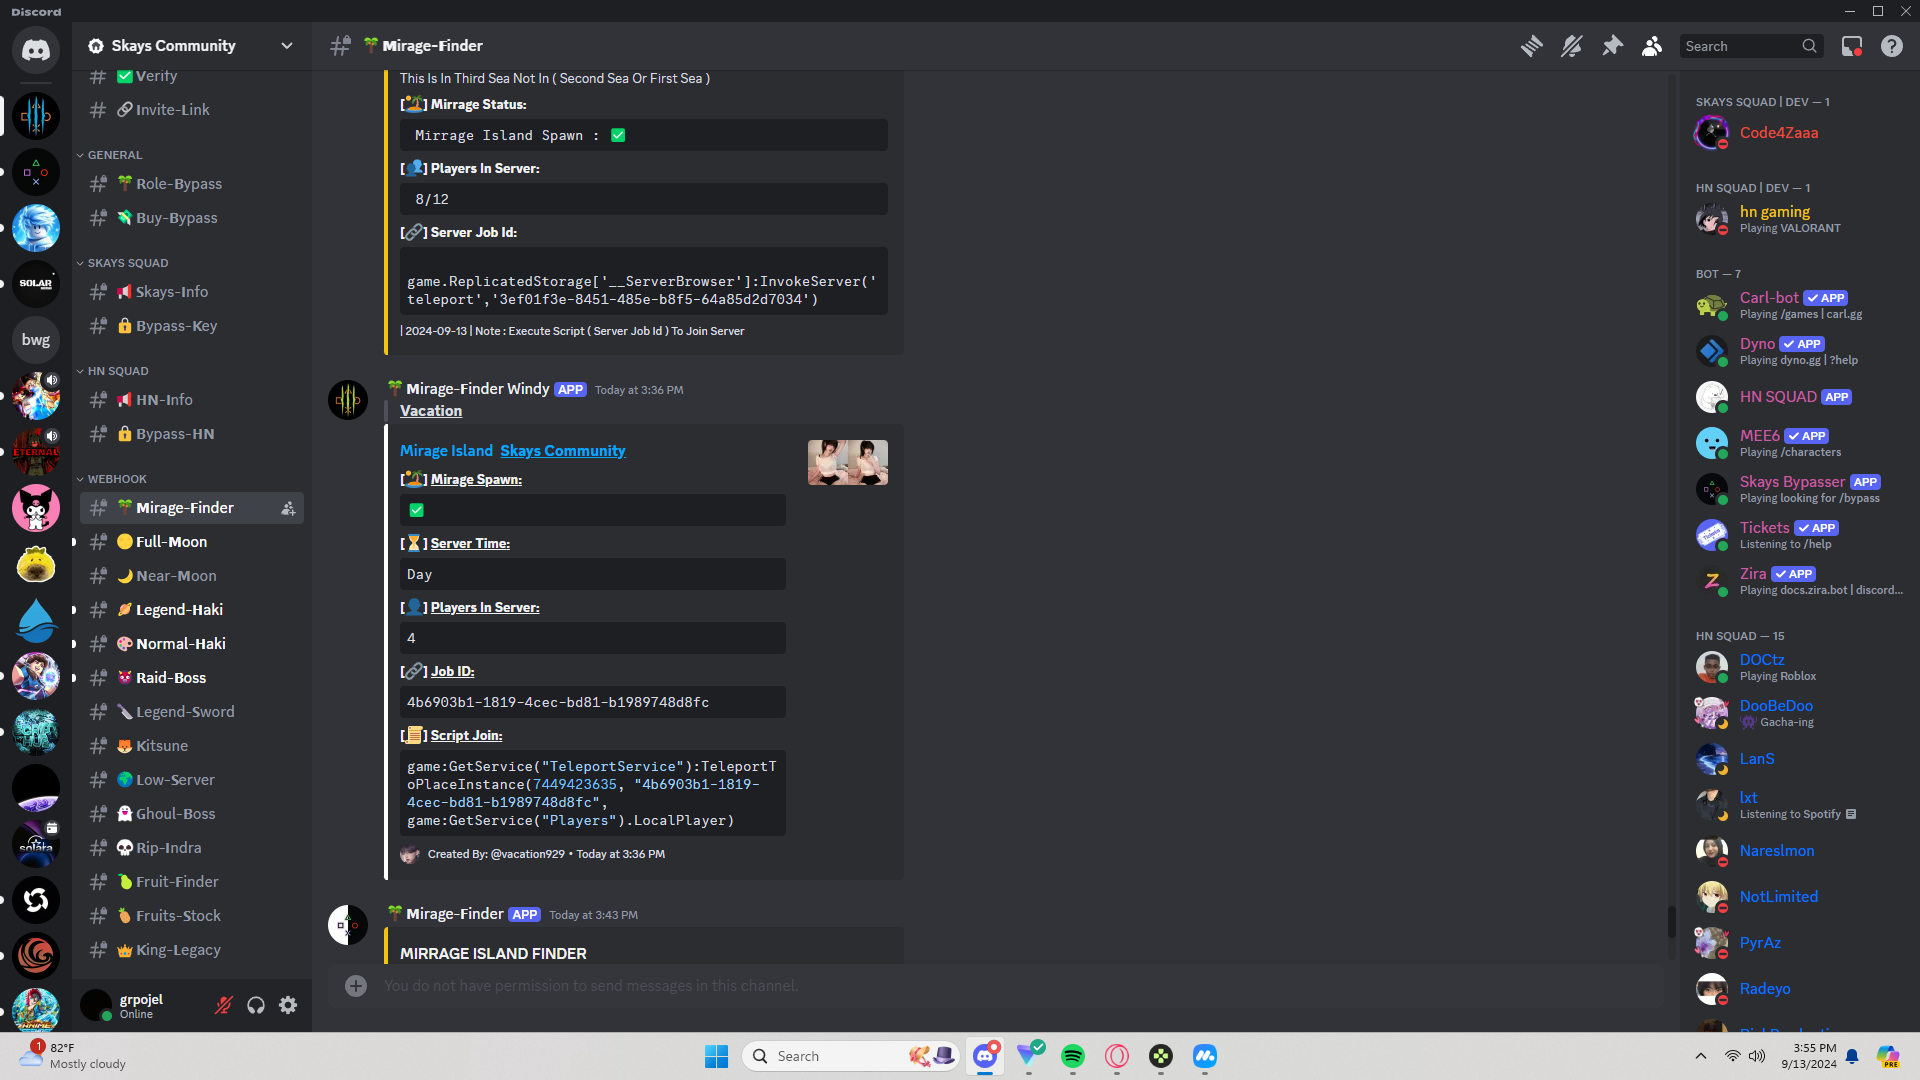The image size is (1920, 1080).
Task: Open volume control in system tray
Action: tap(1757, 1056)
